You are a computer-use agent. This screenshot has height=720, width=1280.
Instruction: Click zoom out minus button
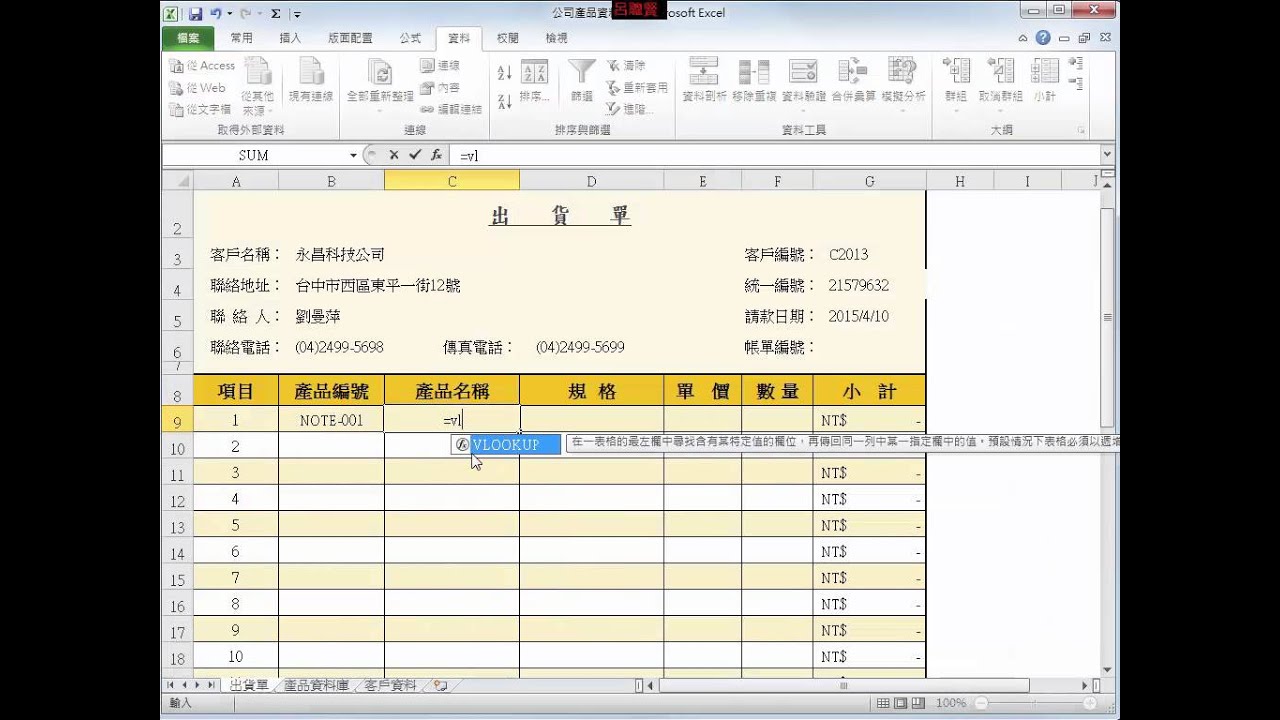pyautogui.click(x=982, y=703)
